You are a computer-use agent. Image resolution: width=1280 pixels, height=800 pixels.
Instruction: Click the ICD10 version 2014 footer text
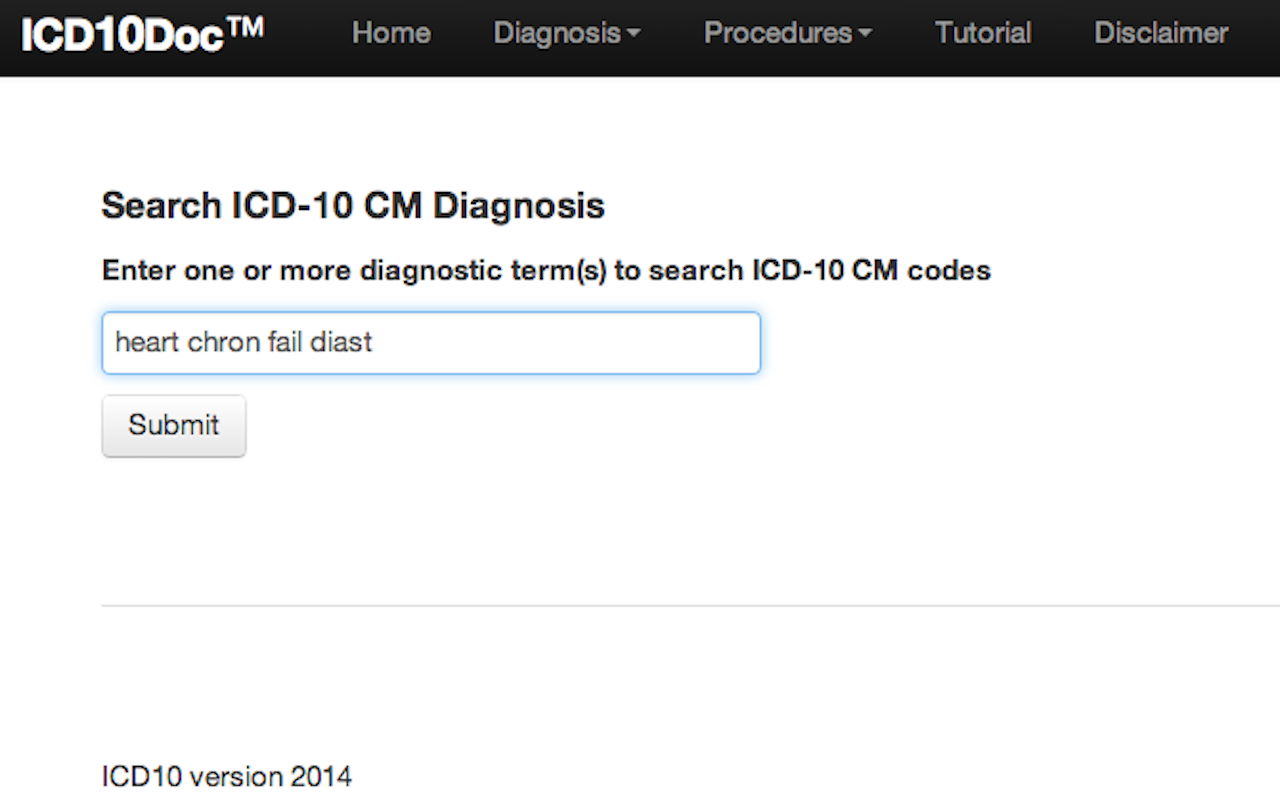pyautogui.click(x=226, y=776)
